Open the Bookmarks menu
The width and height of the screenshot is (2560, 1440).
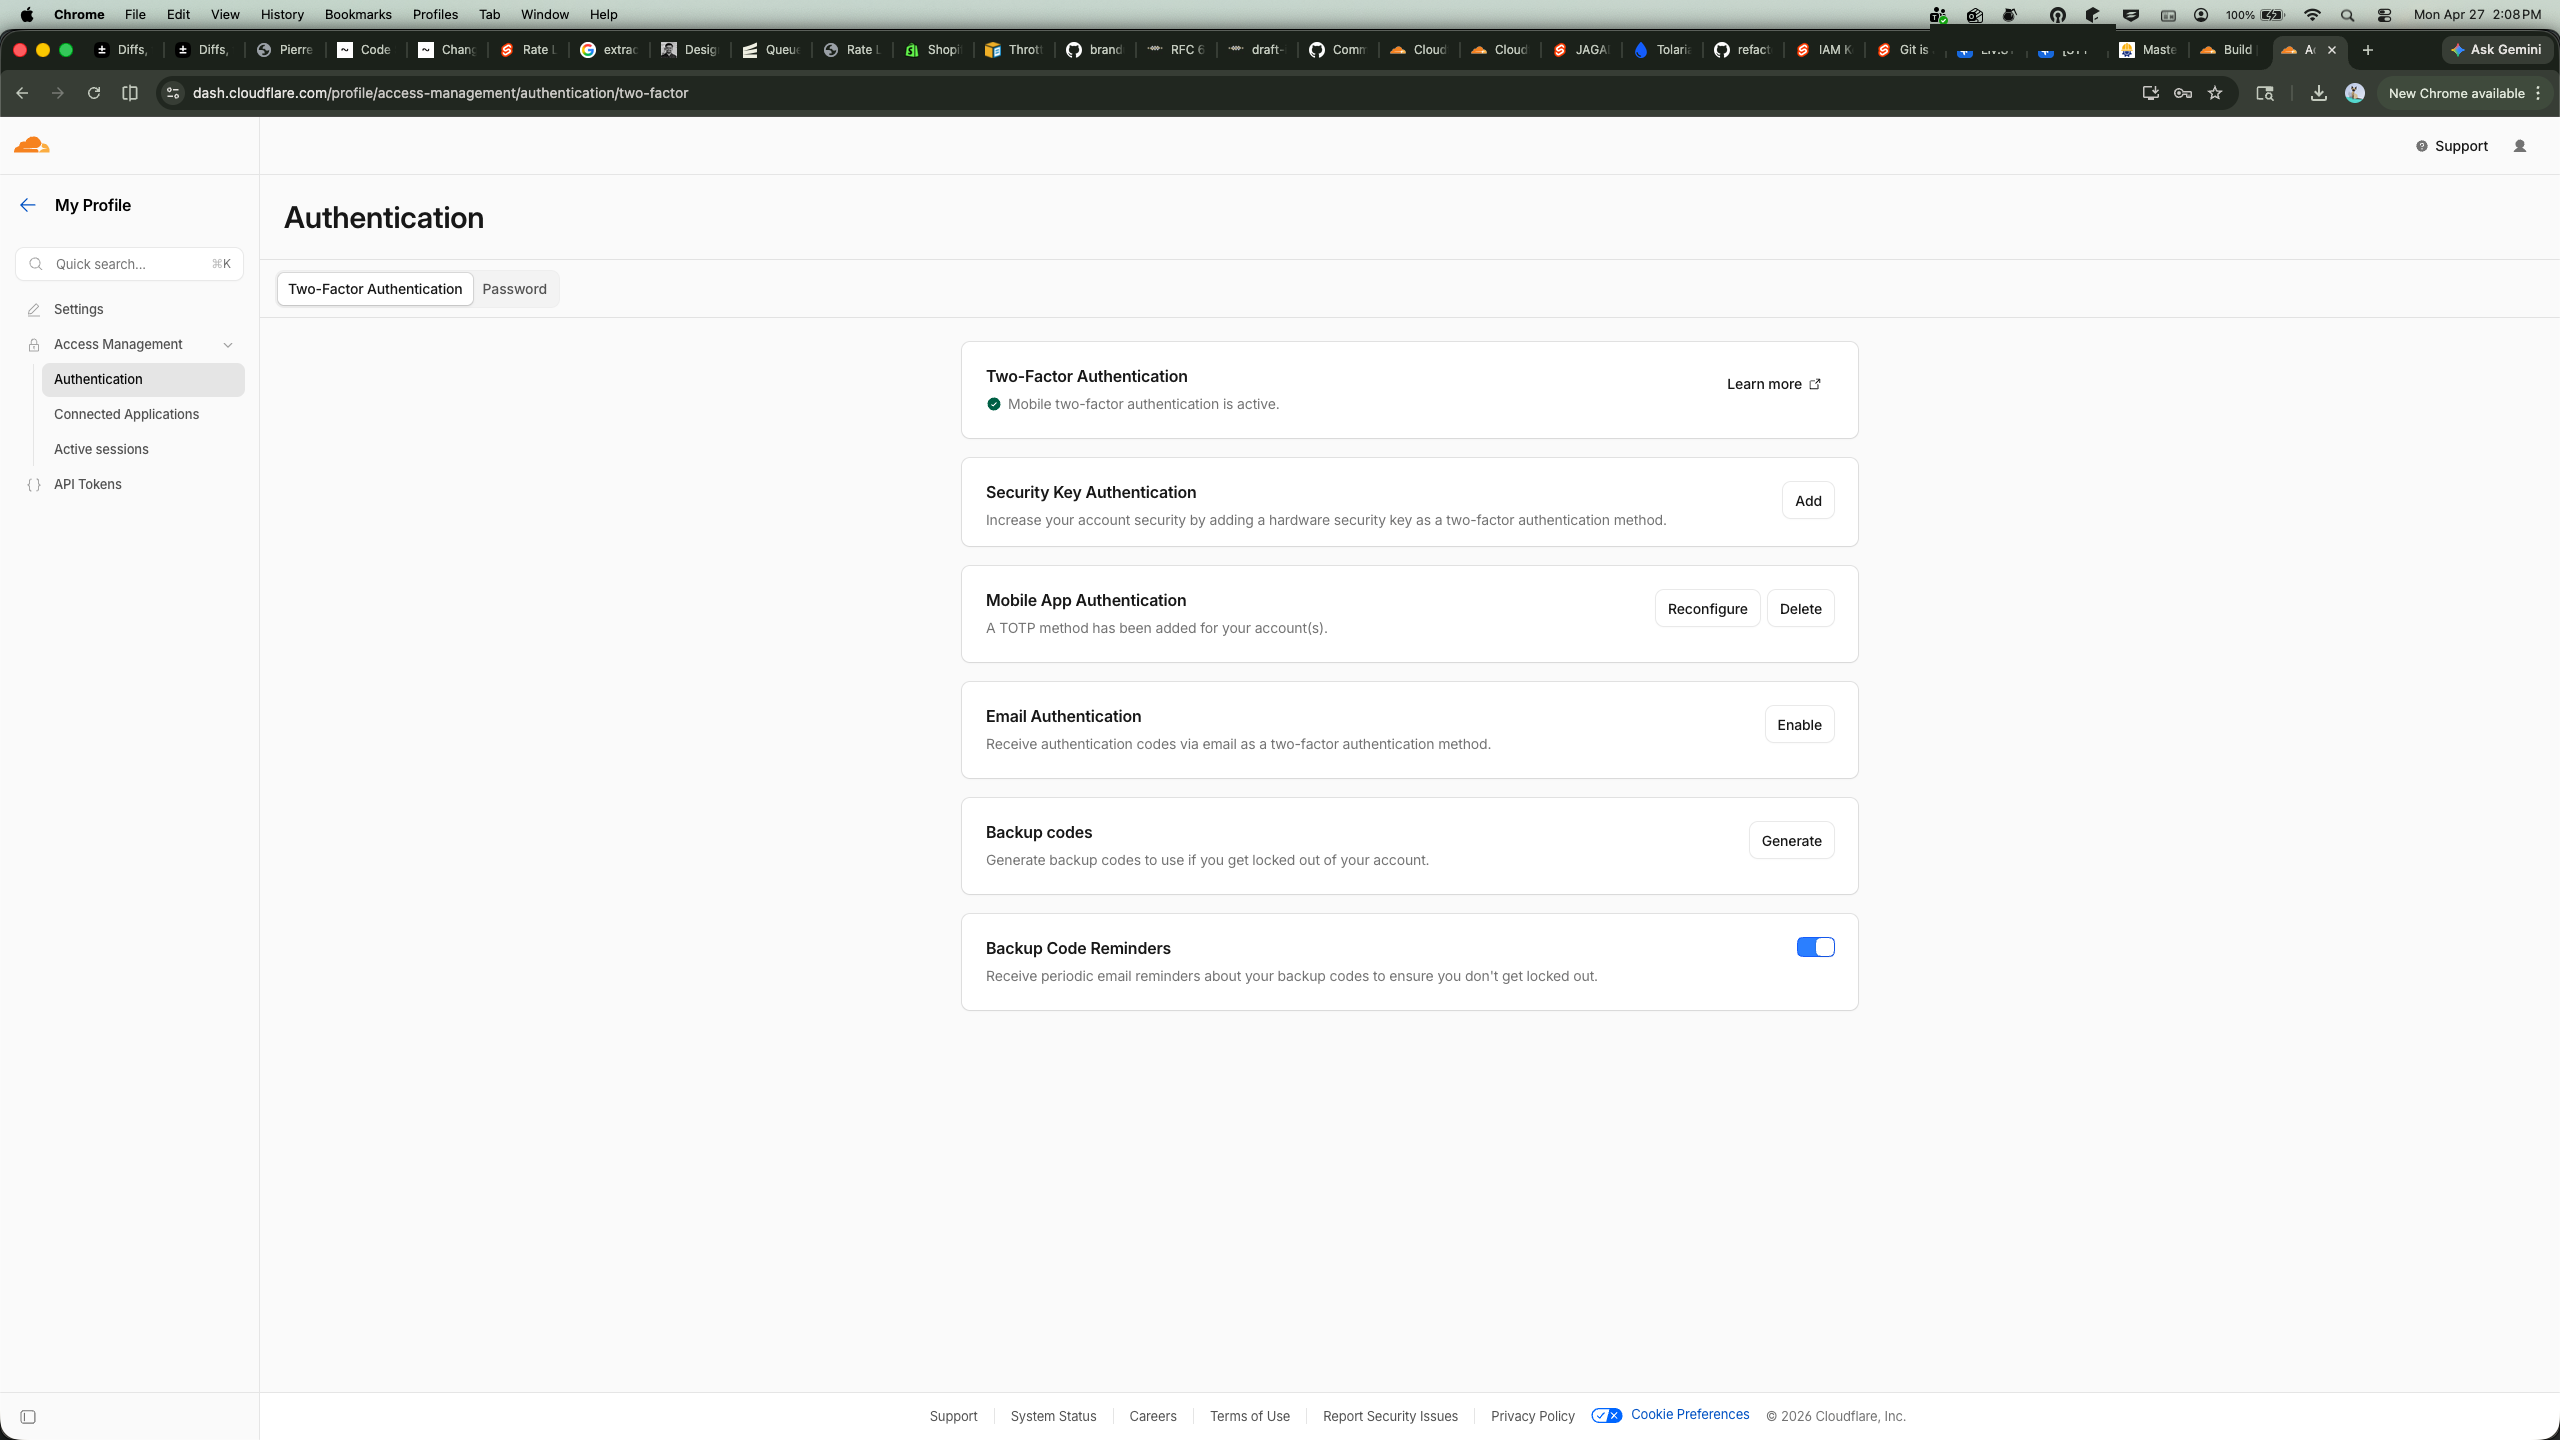tap(357, 14)
